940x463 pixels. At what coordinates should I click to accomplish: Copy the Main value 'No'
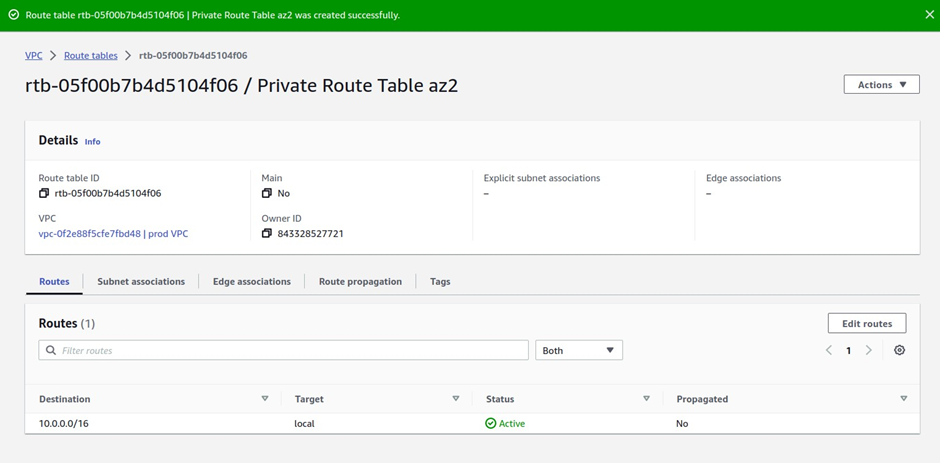point(267,193)
